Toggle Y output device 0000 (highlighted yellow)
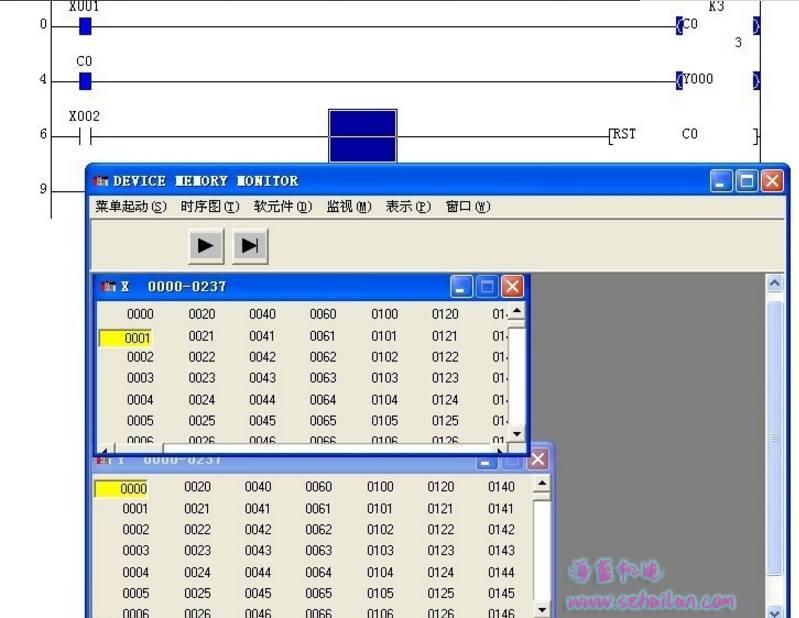 click(x=121, y=489)
